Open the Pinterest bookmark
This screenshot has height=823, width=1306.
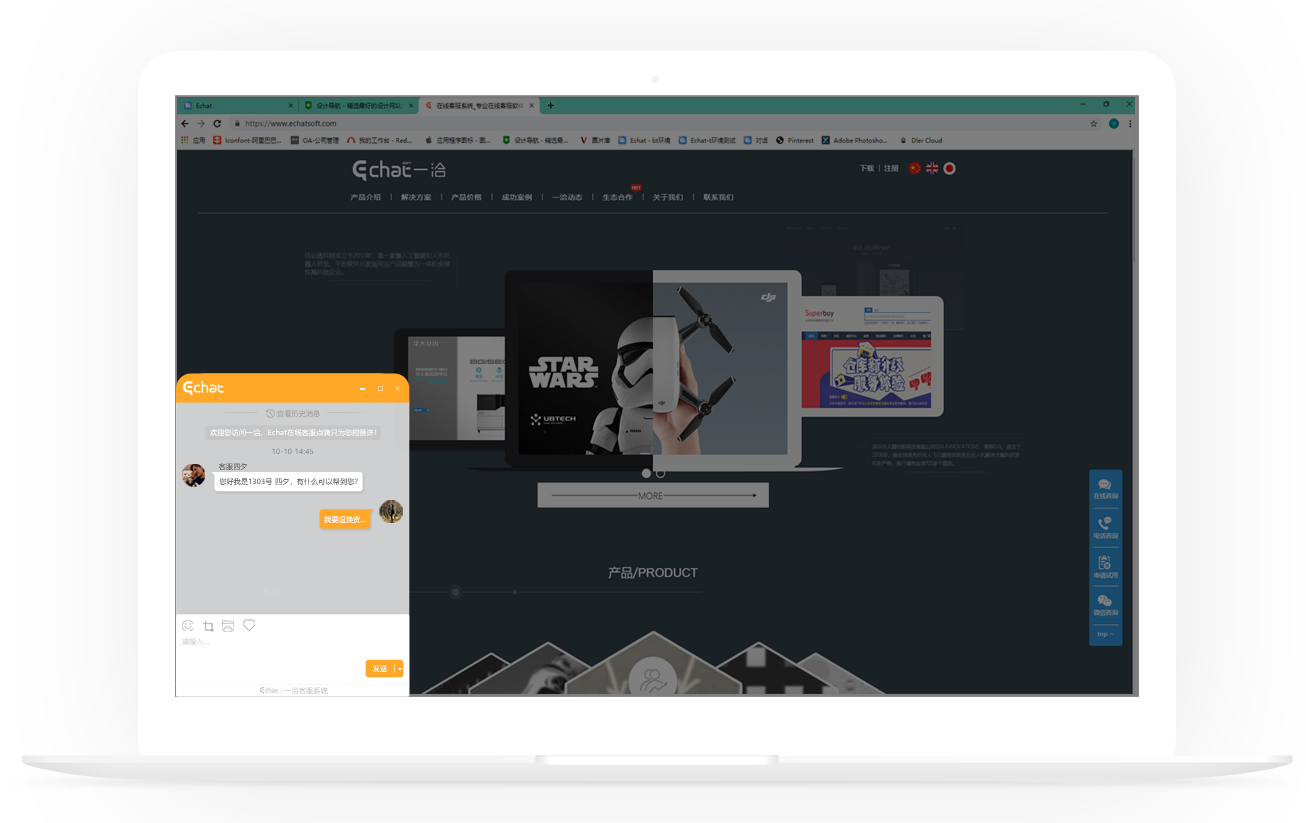[x=795, y=140]
